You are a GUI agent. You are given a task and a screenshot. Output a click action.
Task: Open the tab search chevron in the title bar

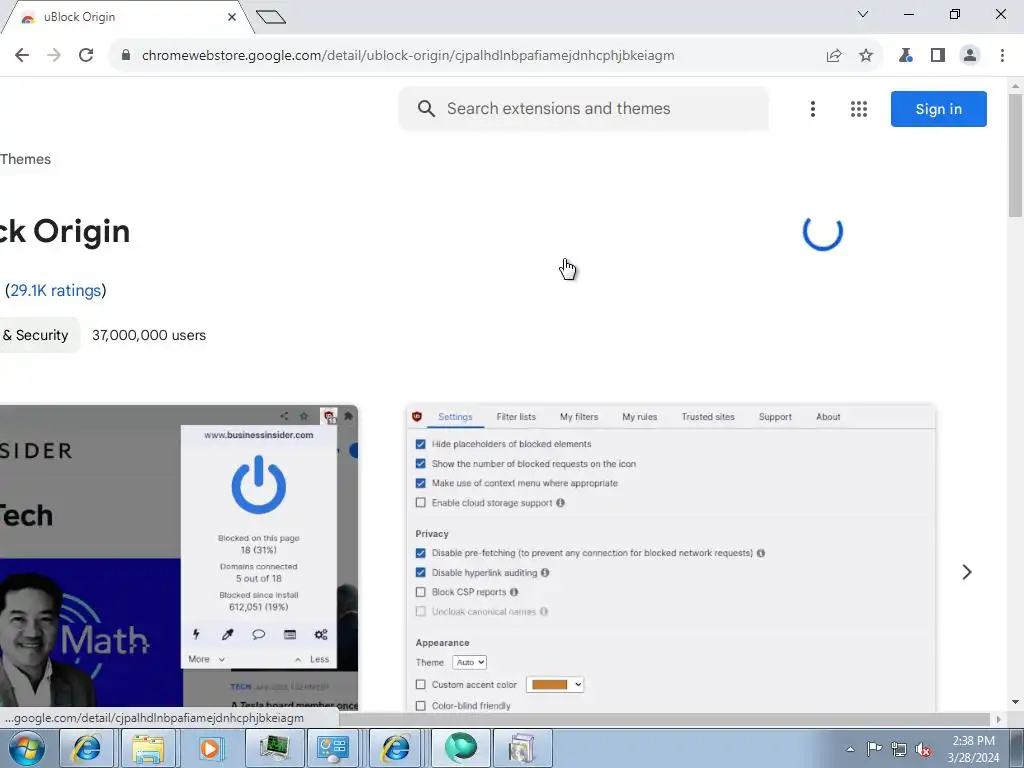(863, 14)
